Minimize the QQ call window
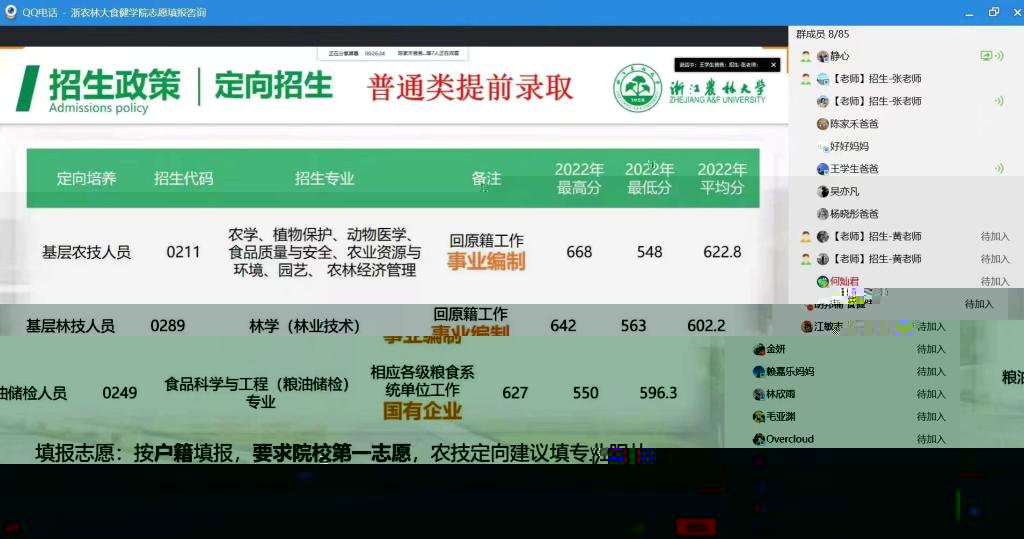This screenshot has width=1024, height=539. click(x=969, y=12)
